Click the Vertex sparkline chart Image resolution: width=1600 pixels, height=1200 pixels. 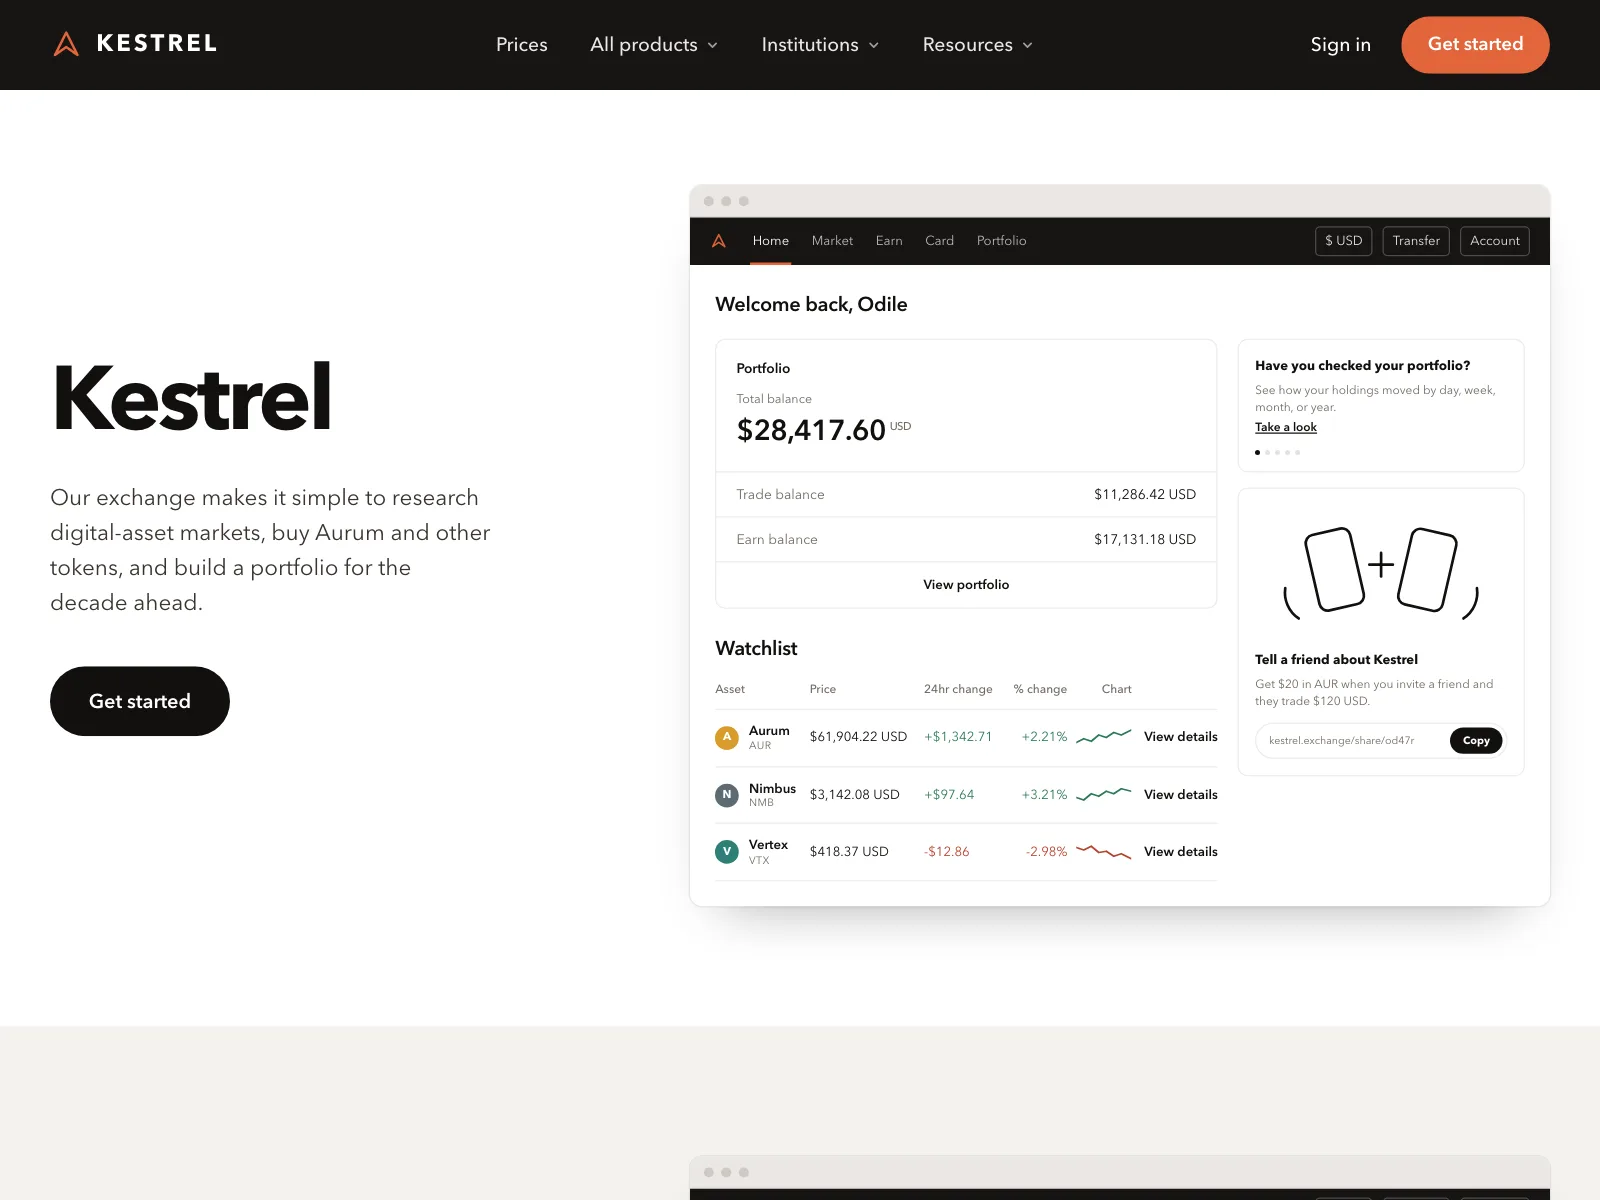click(x=1104, y=852)
